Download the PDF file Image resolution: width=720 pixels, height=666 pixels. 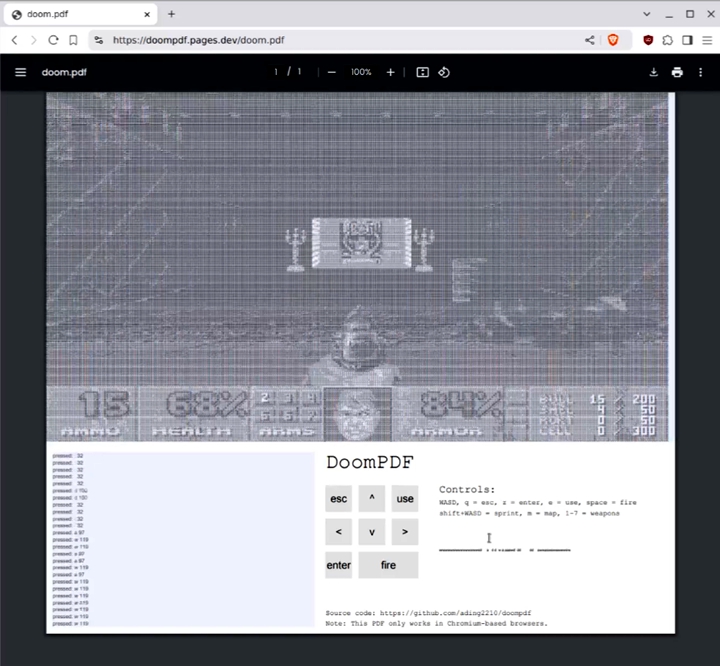tap(653, 72)
